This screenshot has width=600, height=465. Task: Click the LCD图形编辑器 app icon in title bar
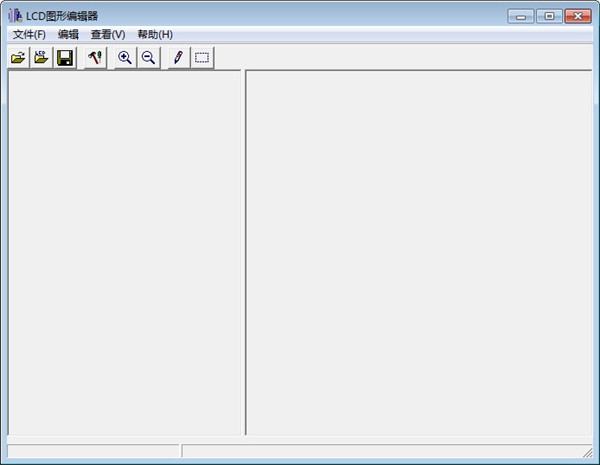click(15, 16)
